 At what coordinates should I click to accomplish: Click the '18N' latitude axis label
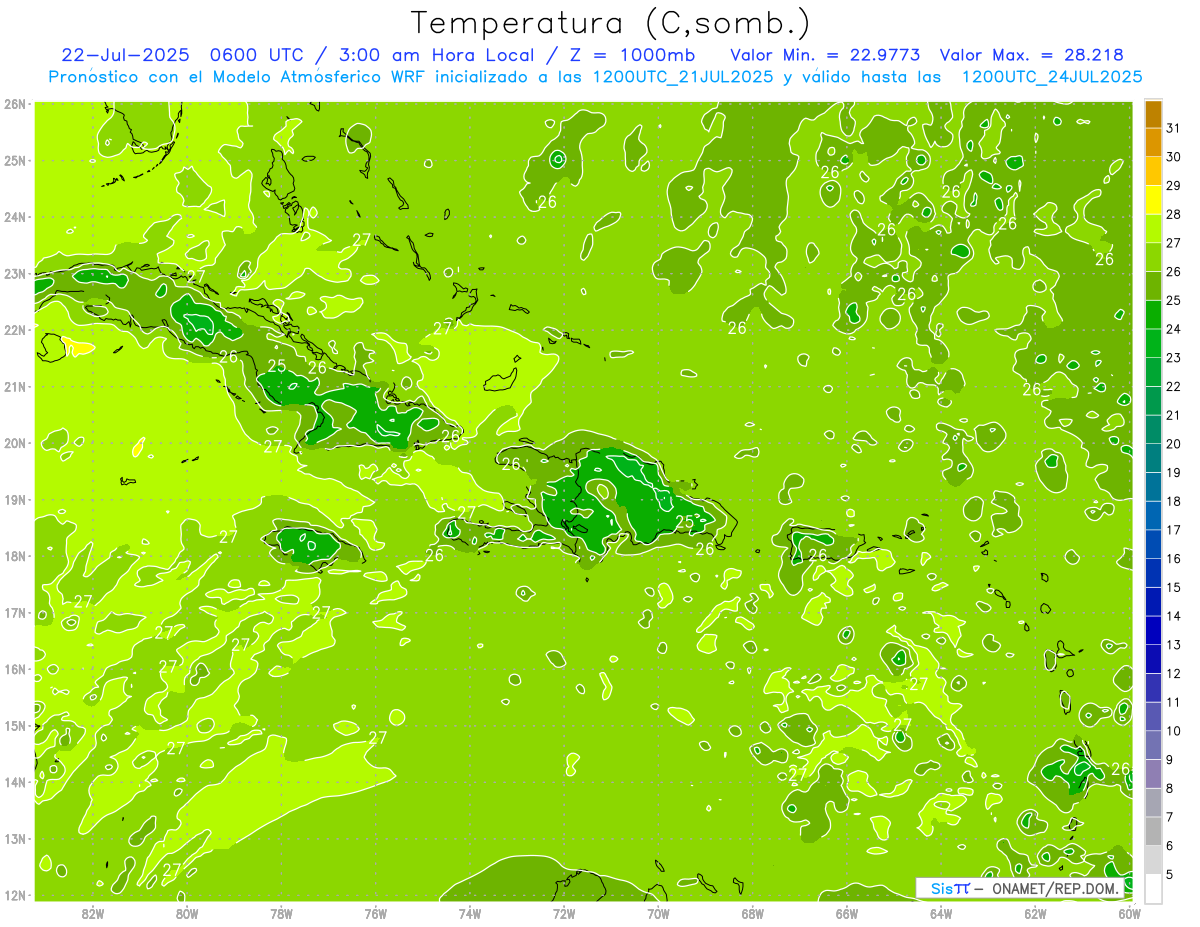(x=15, y=556)
